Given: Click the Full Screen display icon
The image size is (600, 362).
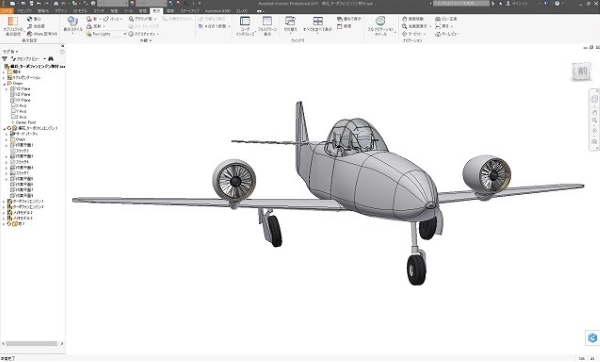Looking at the screenshot, I should [267, 21].
